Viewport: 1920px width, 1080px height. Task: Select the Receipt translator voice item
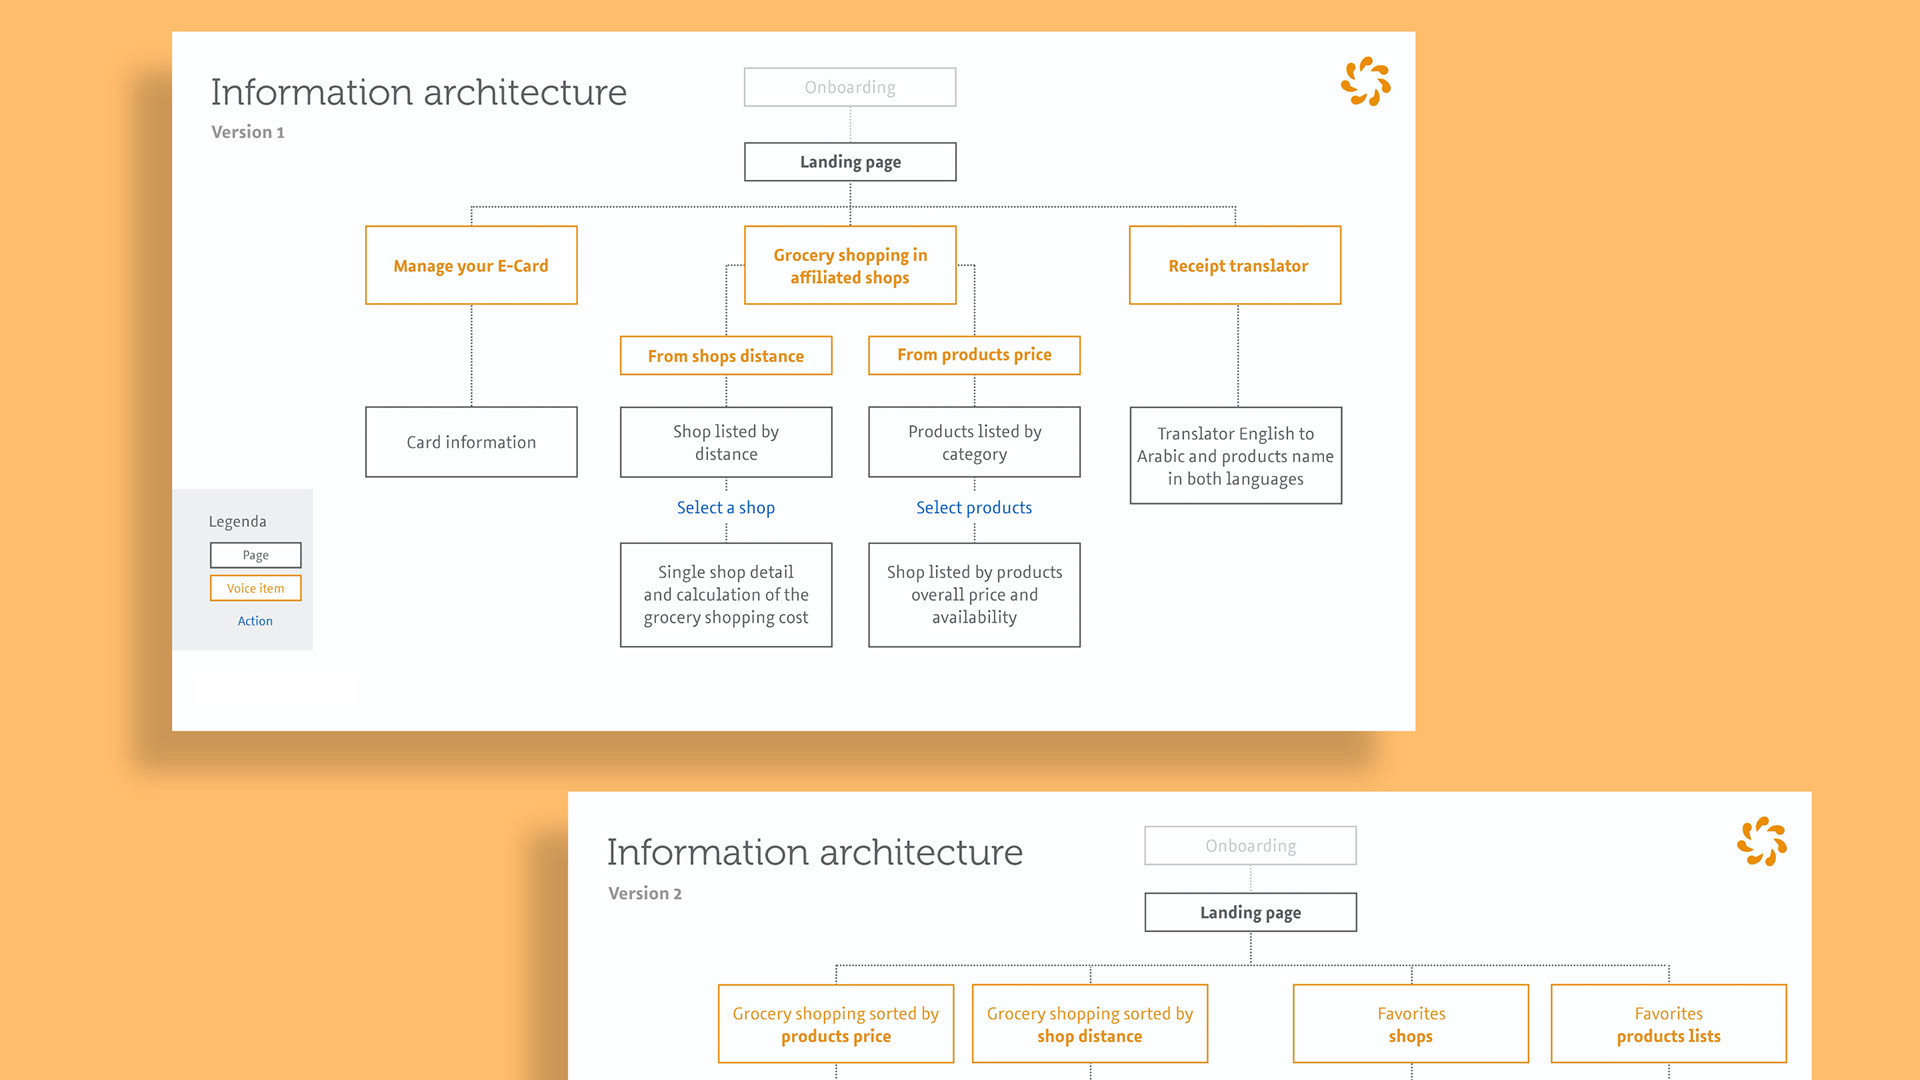click(1235, 265)
